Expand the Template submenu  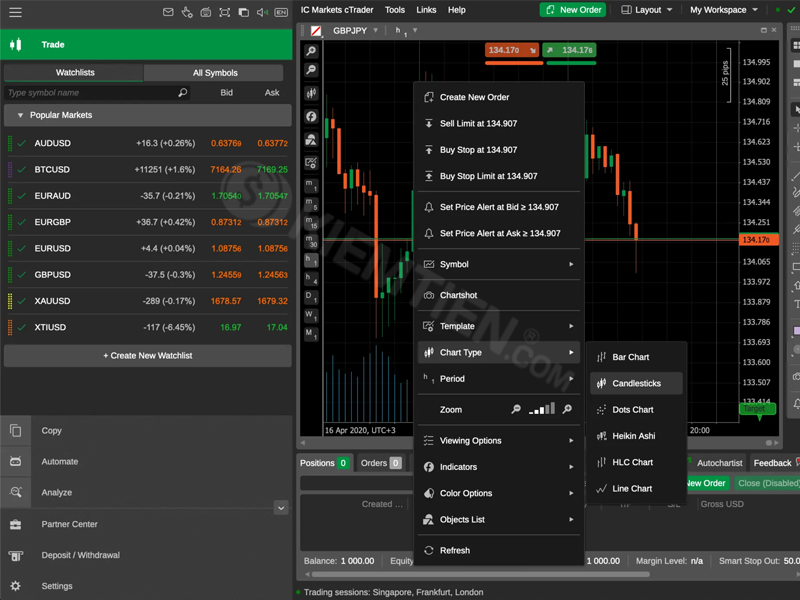point(499,326)
